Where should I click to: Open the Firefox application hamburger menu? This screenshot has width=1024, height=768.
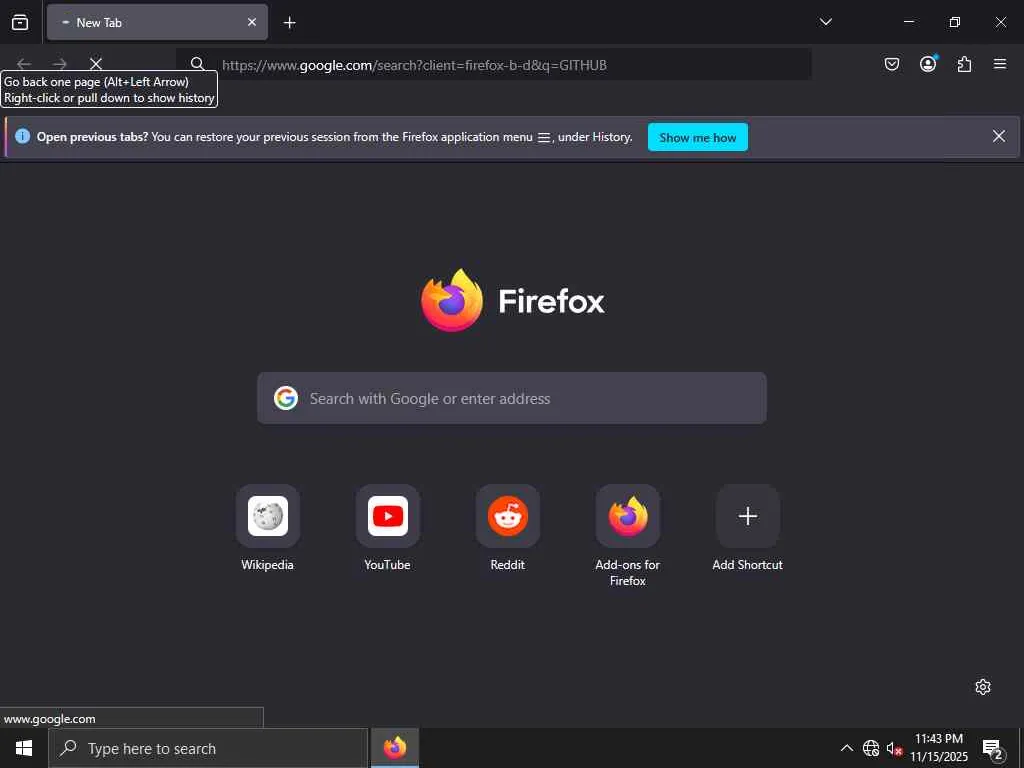[1000, 64]
